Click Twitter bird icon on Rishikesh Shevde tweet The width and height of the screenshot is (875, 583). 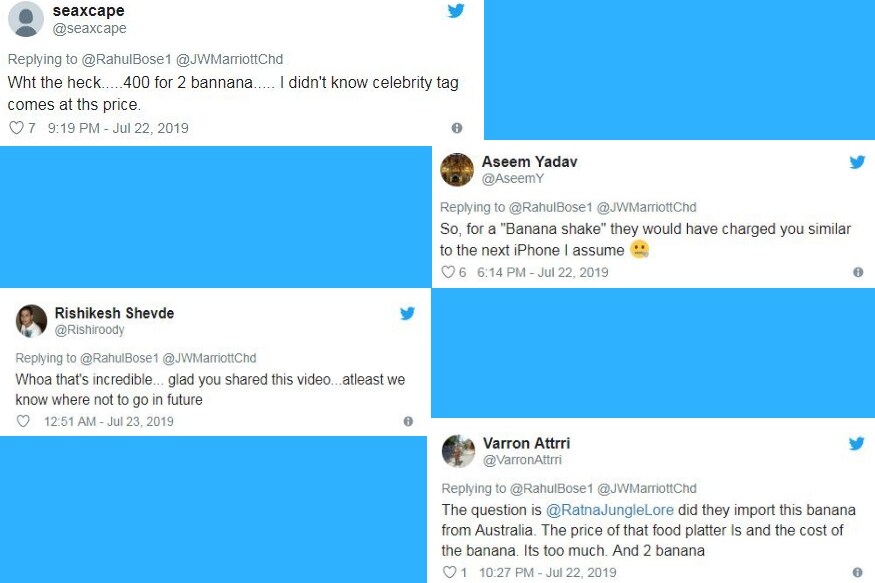click(x=407, y=313)
